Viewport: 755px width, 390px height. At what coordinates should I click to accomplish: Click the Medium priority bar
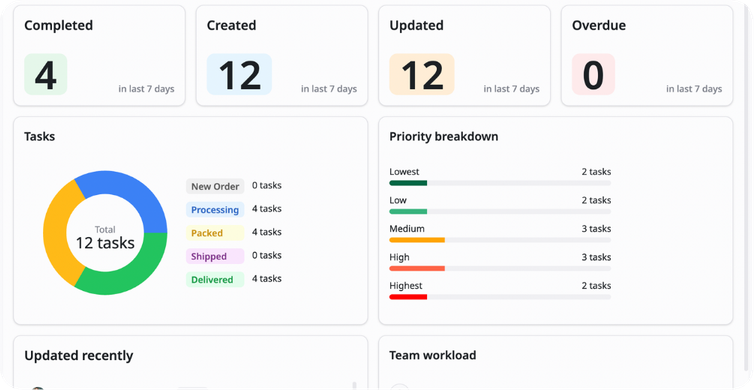500,240
